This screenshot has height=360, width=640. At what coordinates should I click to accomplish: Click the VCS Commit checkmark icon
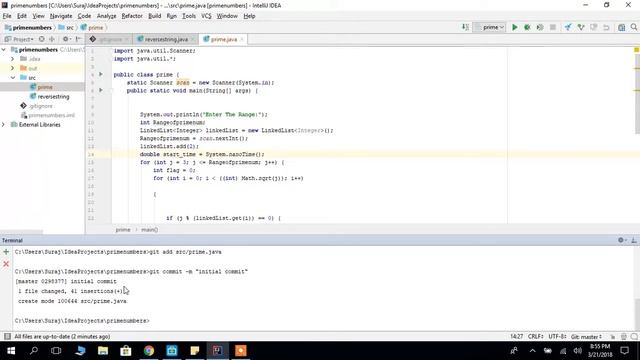[x=581, y=27]
